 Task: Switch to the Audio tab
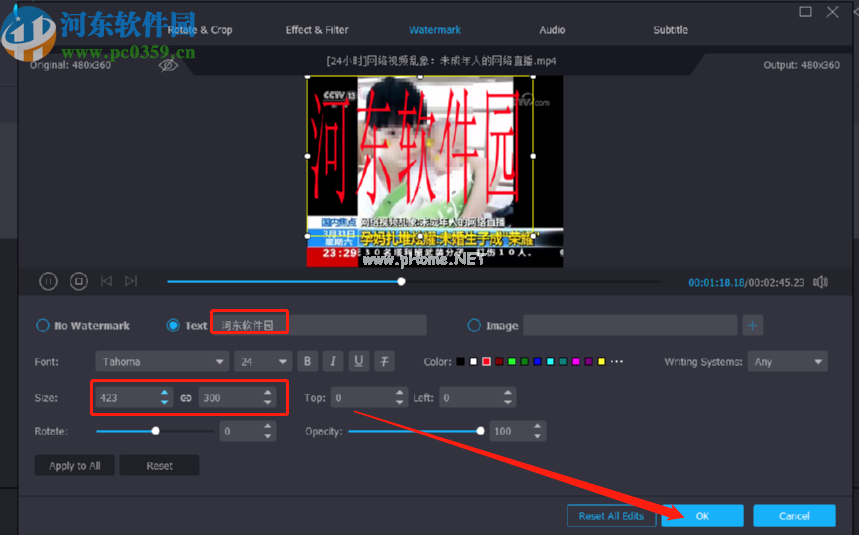(x=552, y=30)
